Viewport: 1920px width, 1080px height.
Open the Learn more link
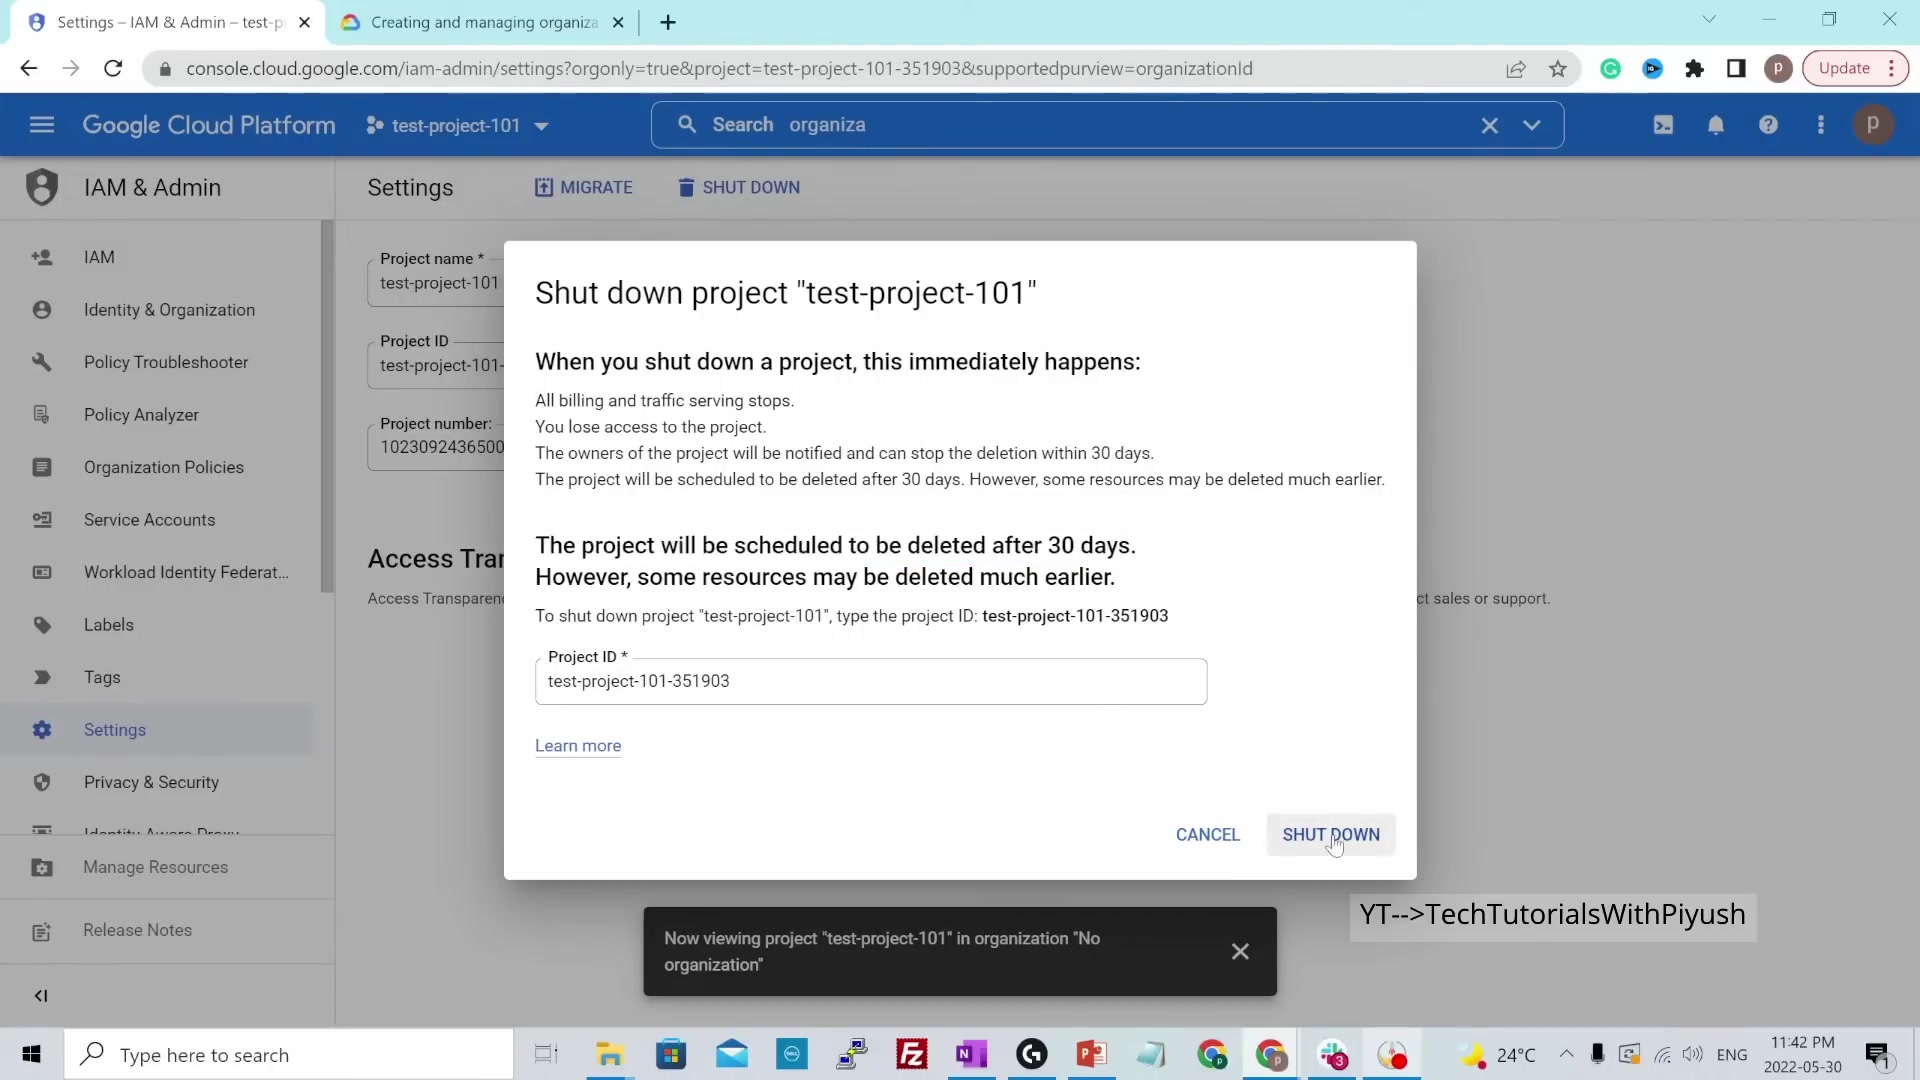point(578,746)
